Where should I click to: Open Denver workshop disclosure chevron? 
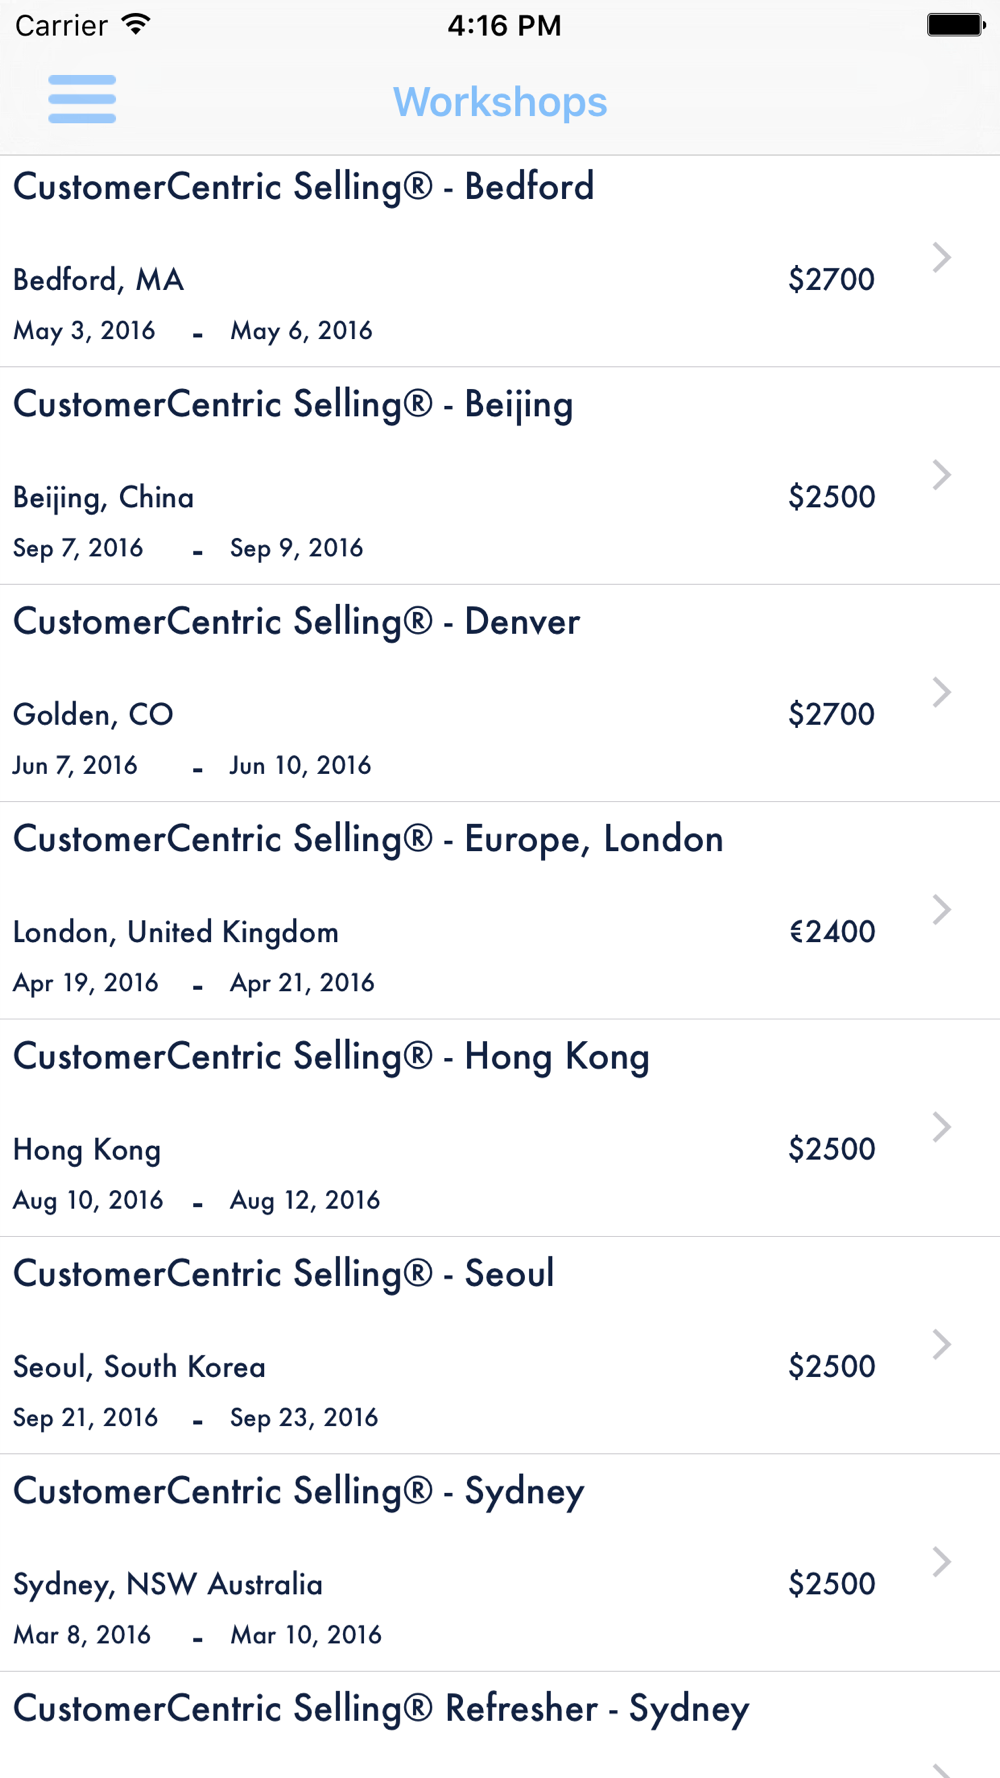tap(941, 692)
